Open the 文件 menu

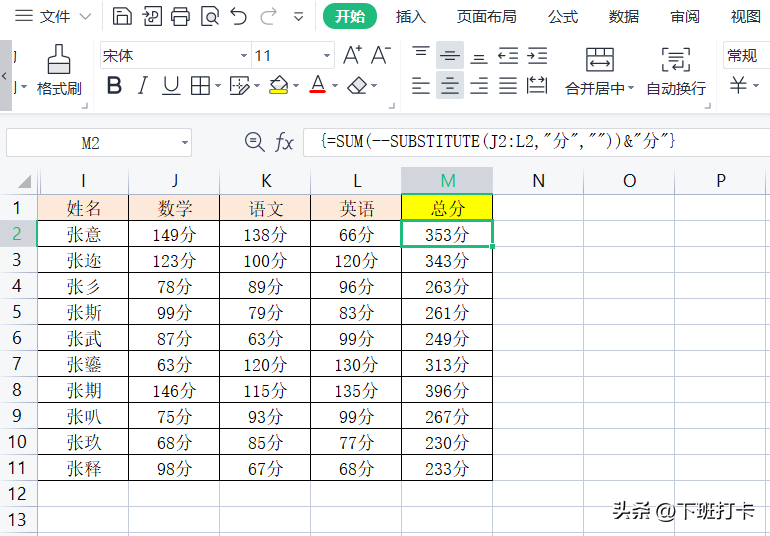click(x=55, y=16)
